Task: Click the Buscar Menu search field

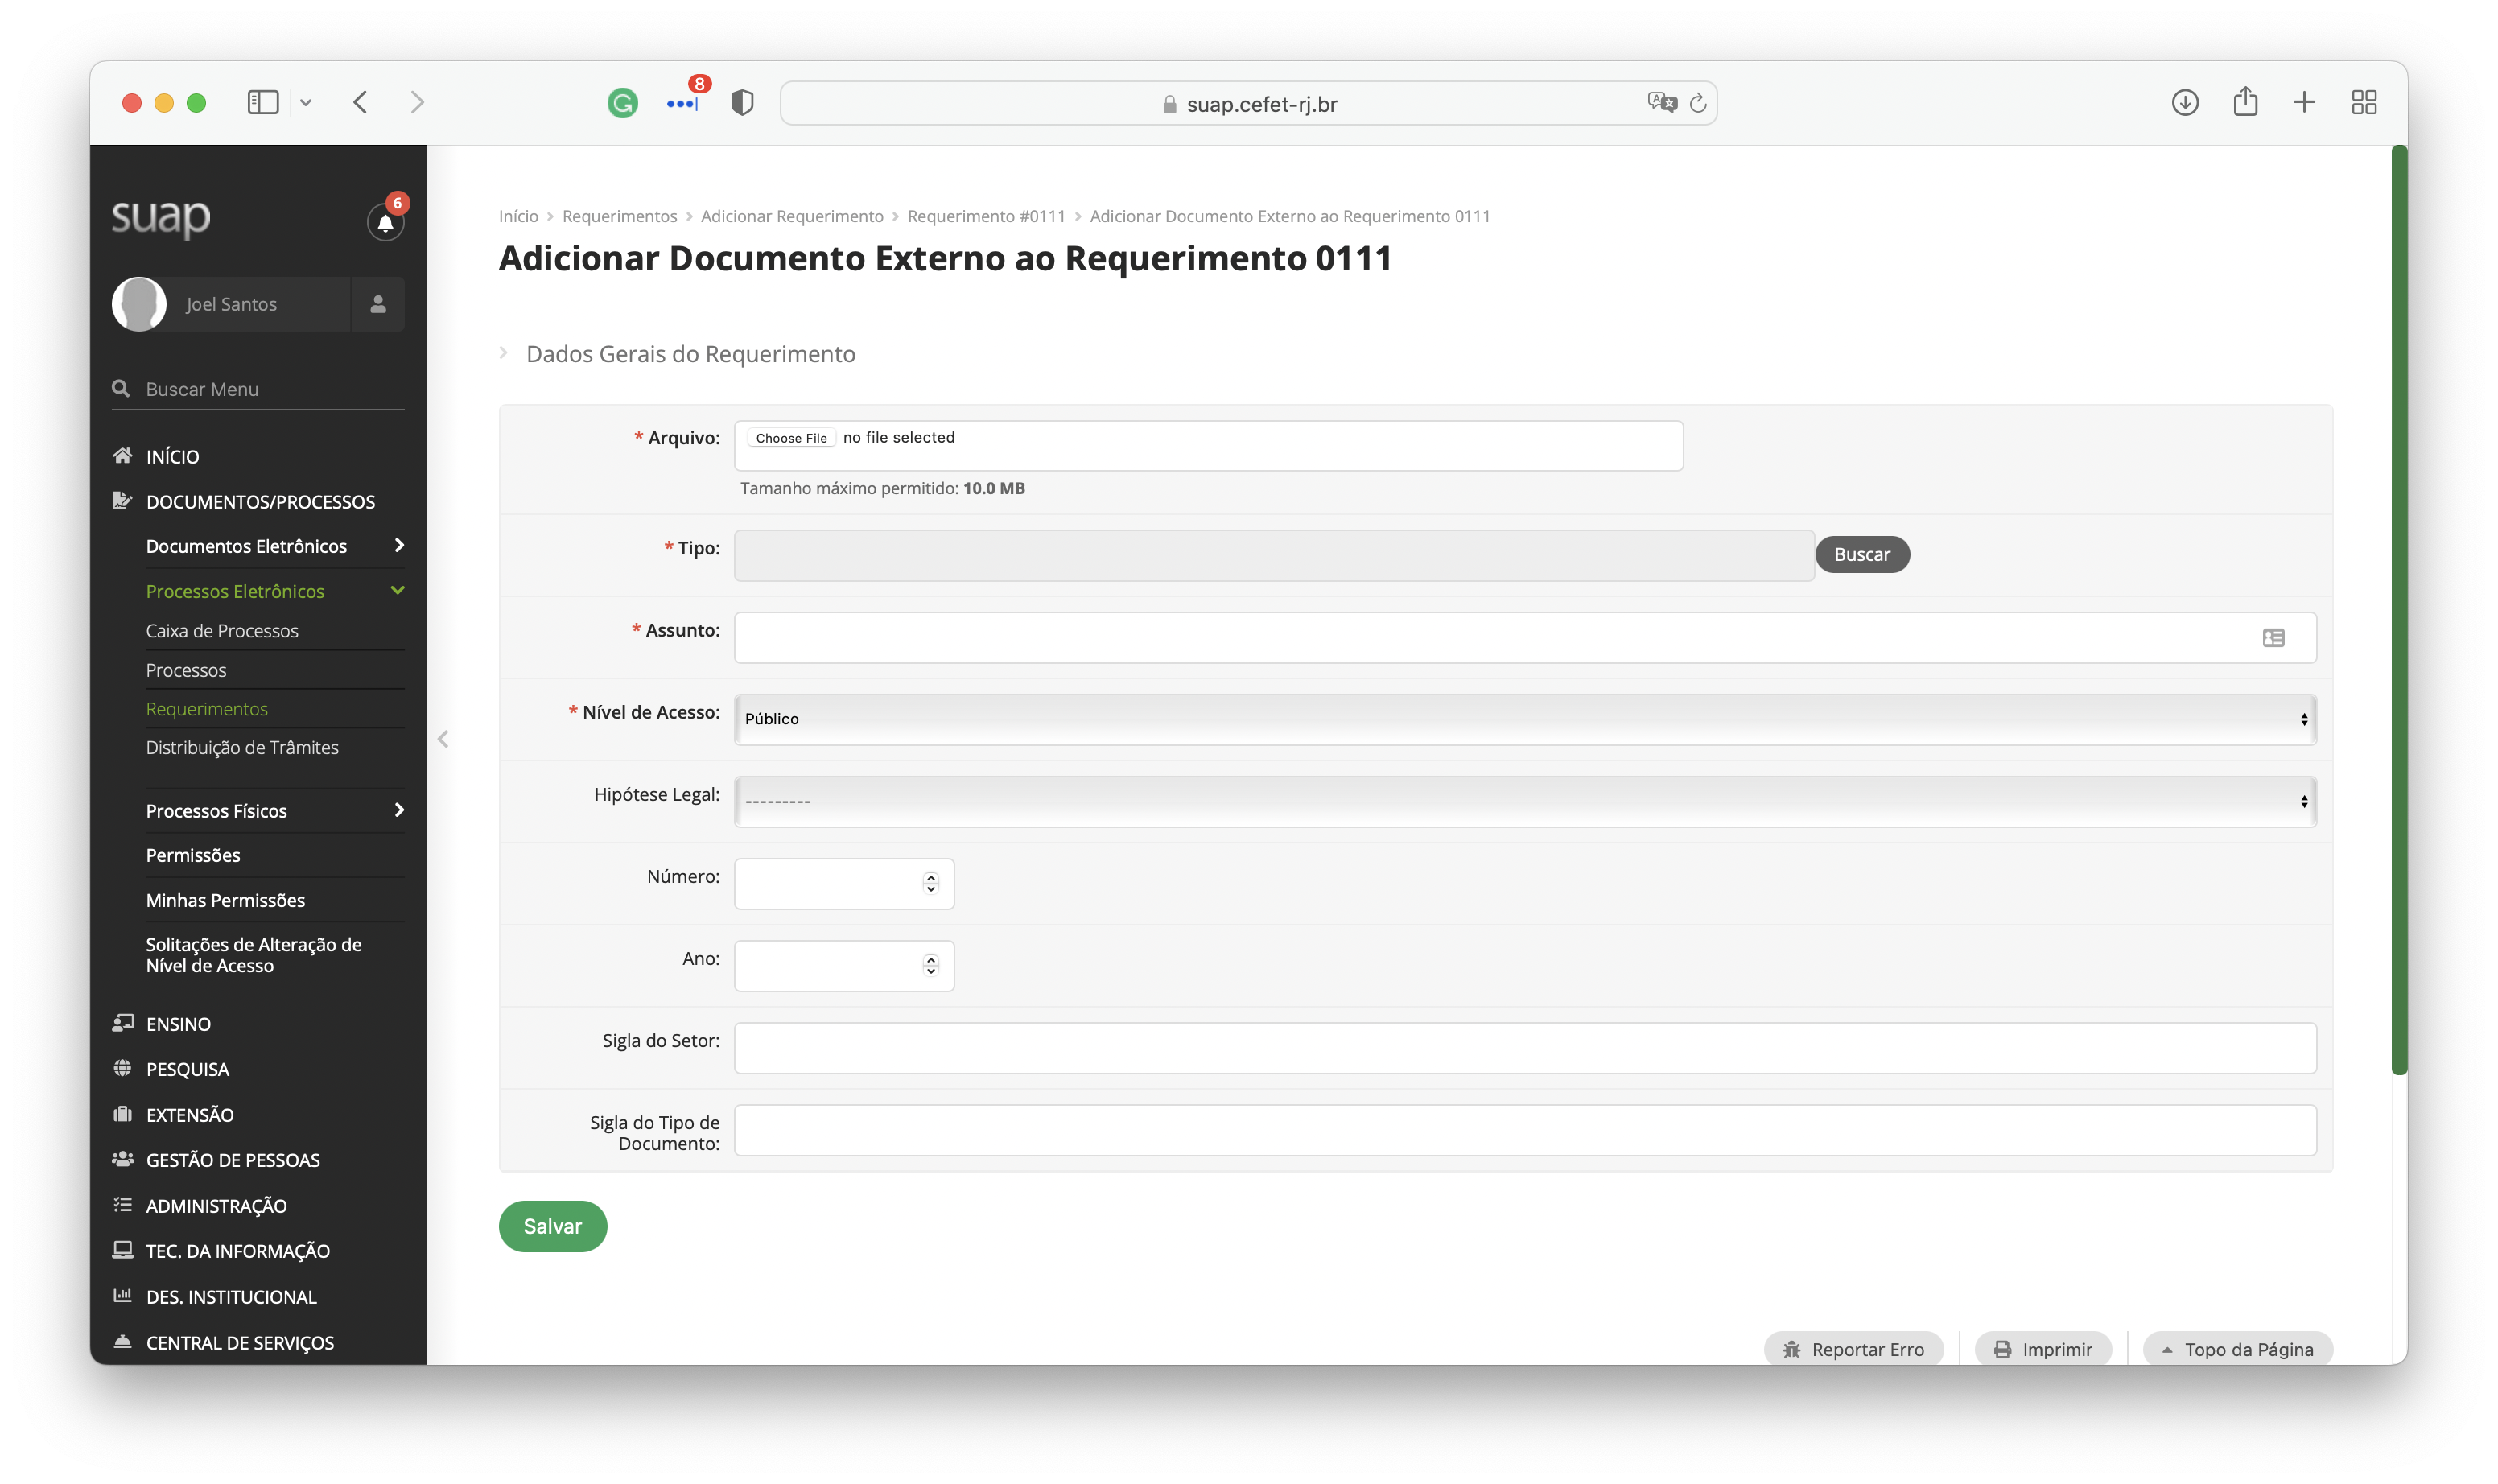Action: [x=258, y=389]
